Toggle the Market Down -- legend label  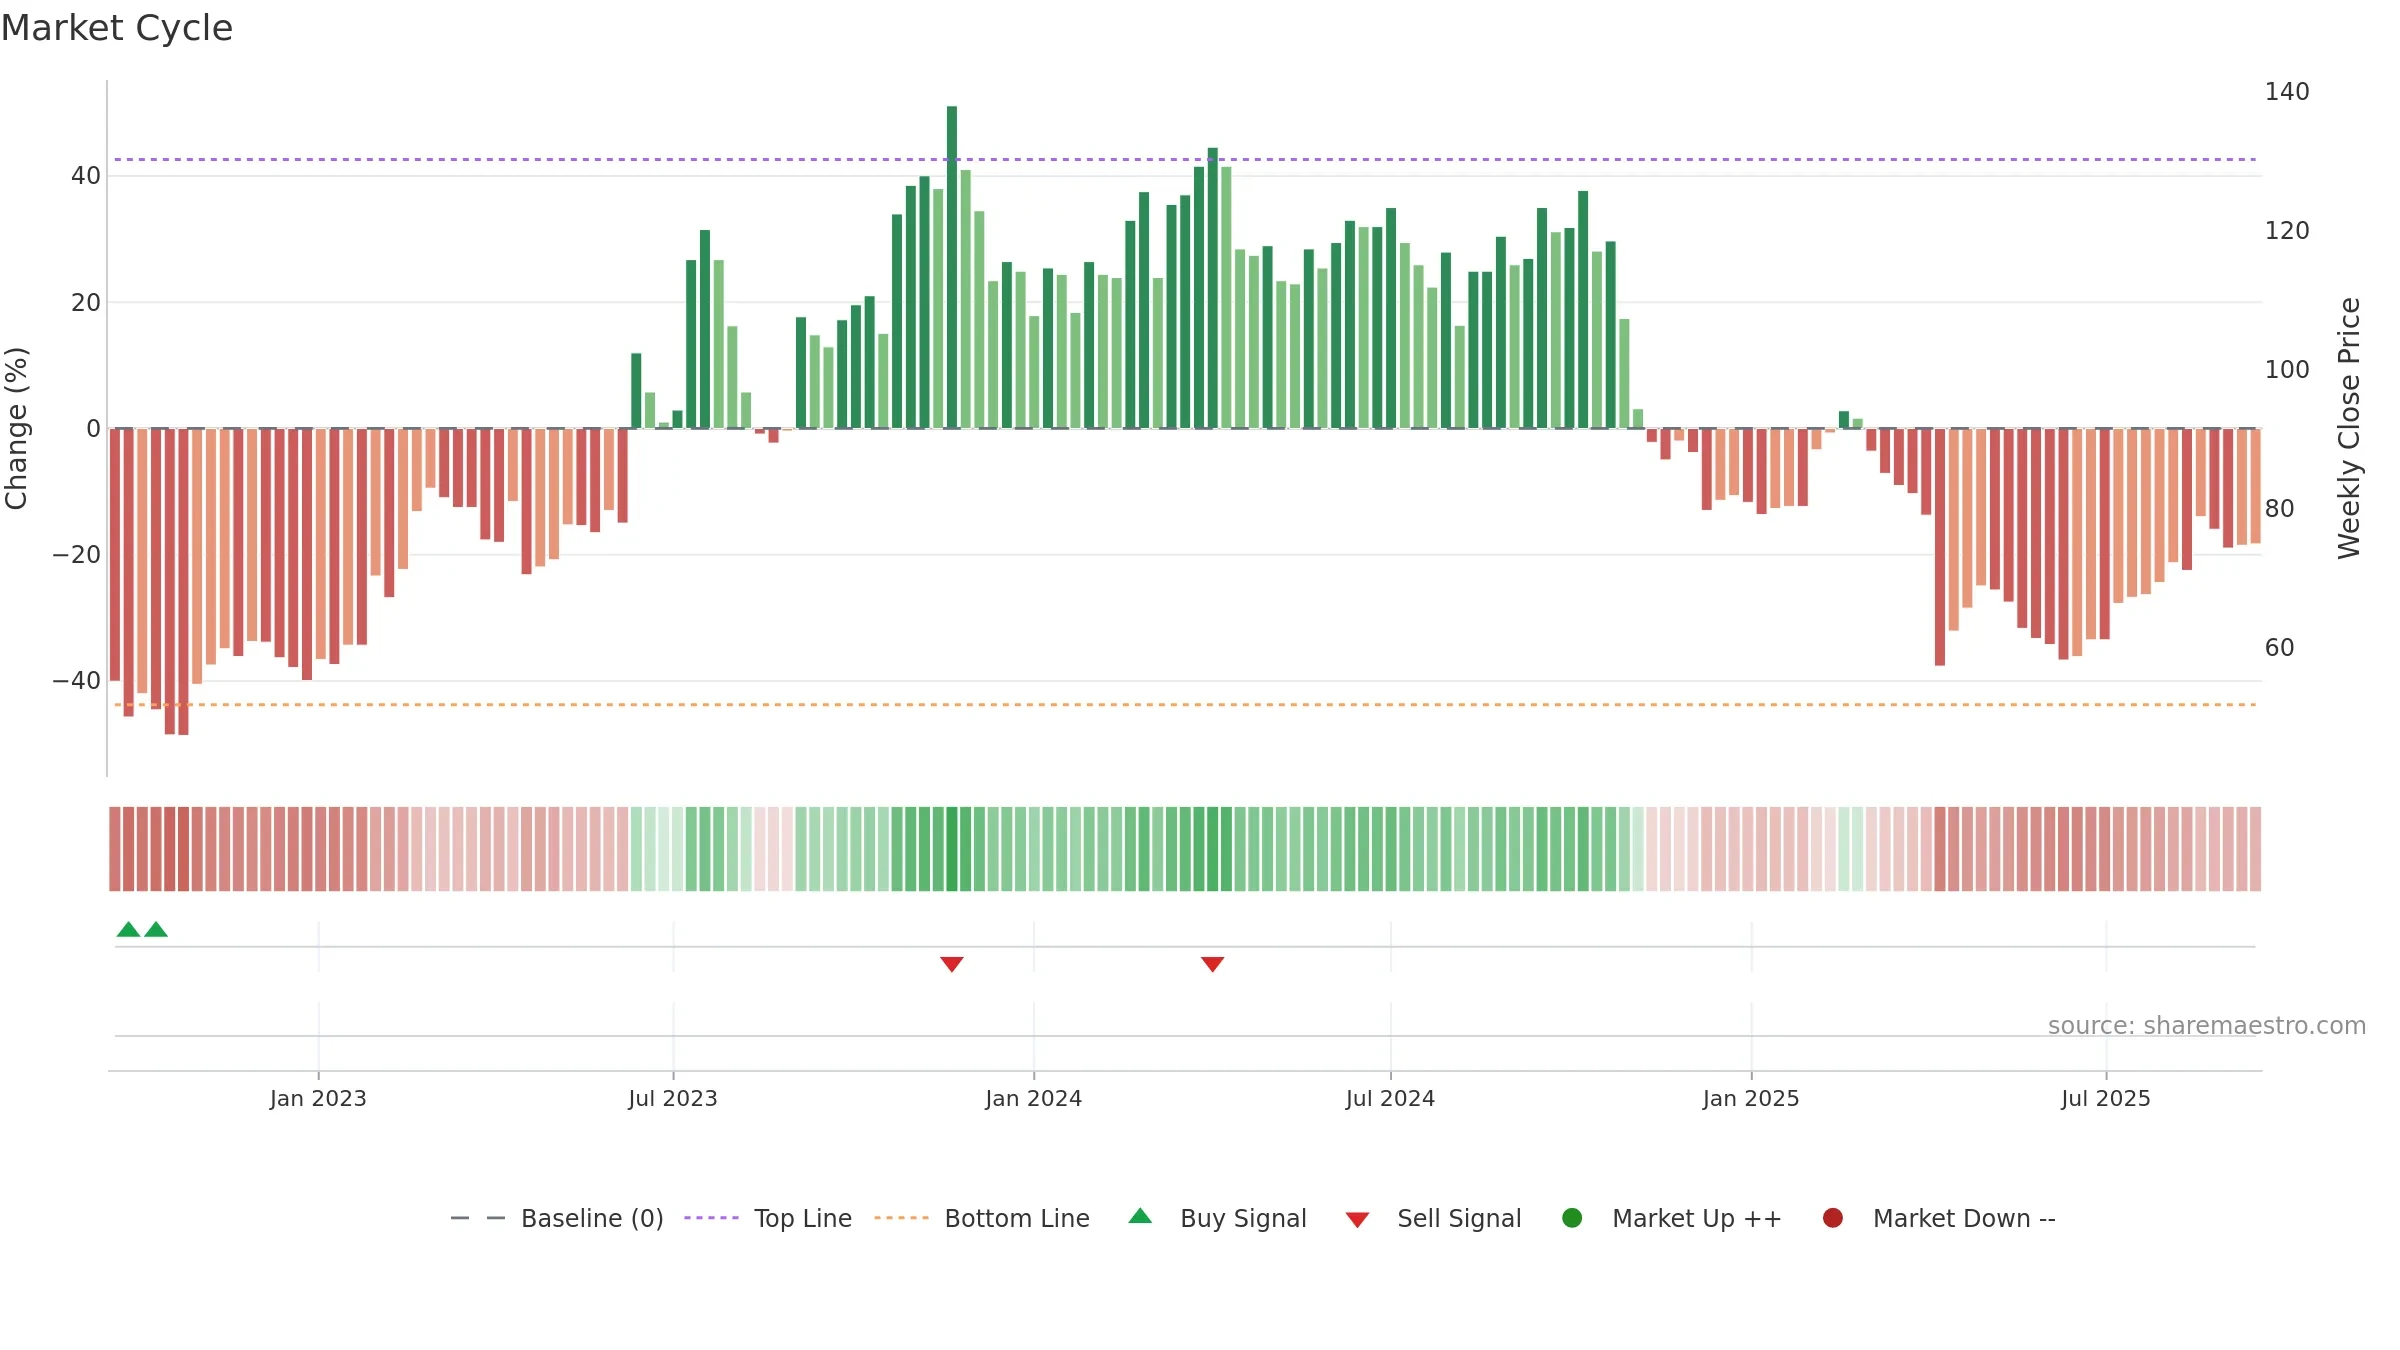click(1964, 1218)
